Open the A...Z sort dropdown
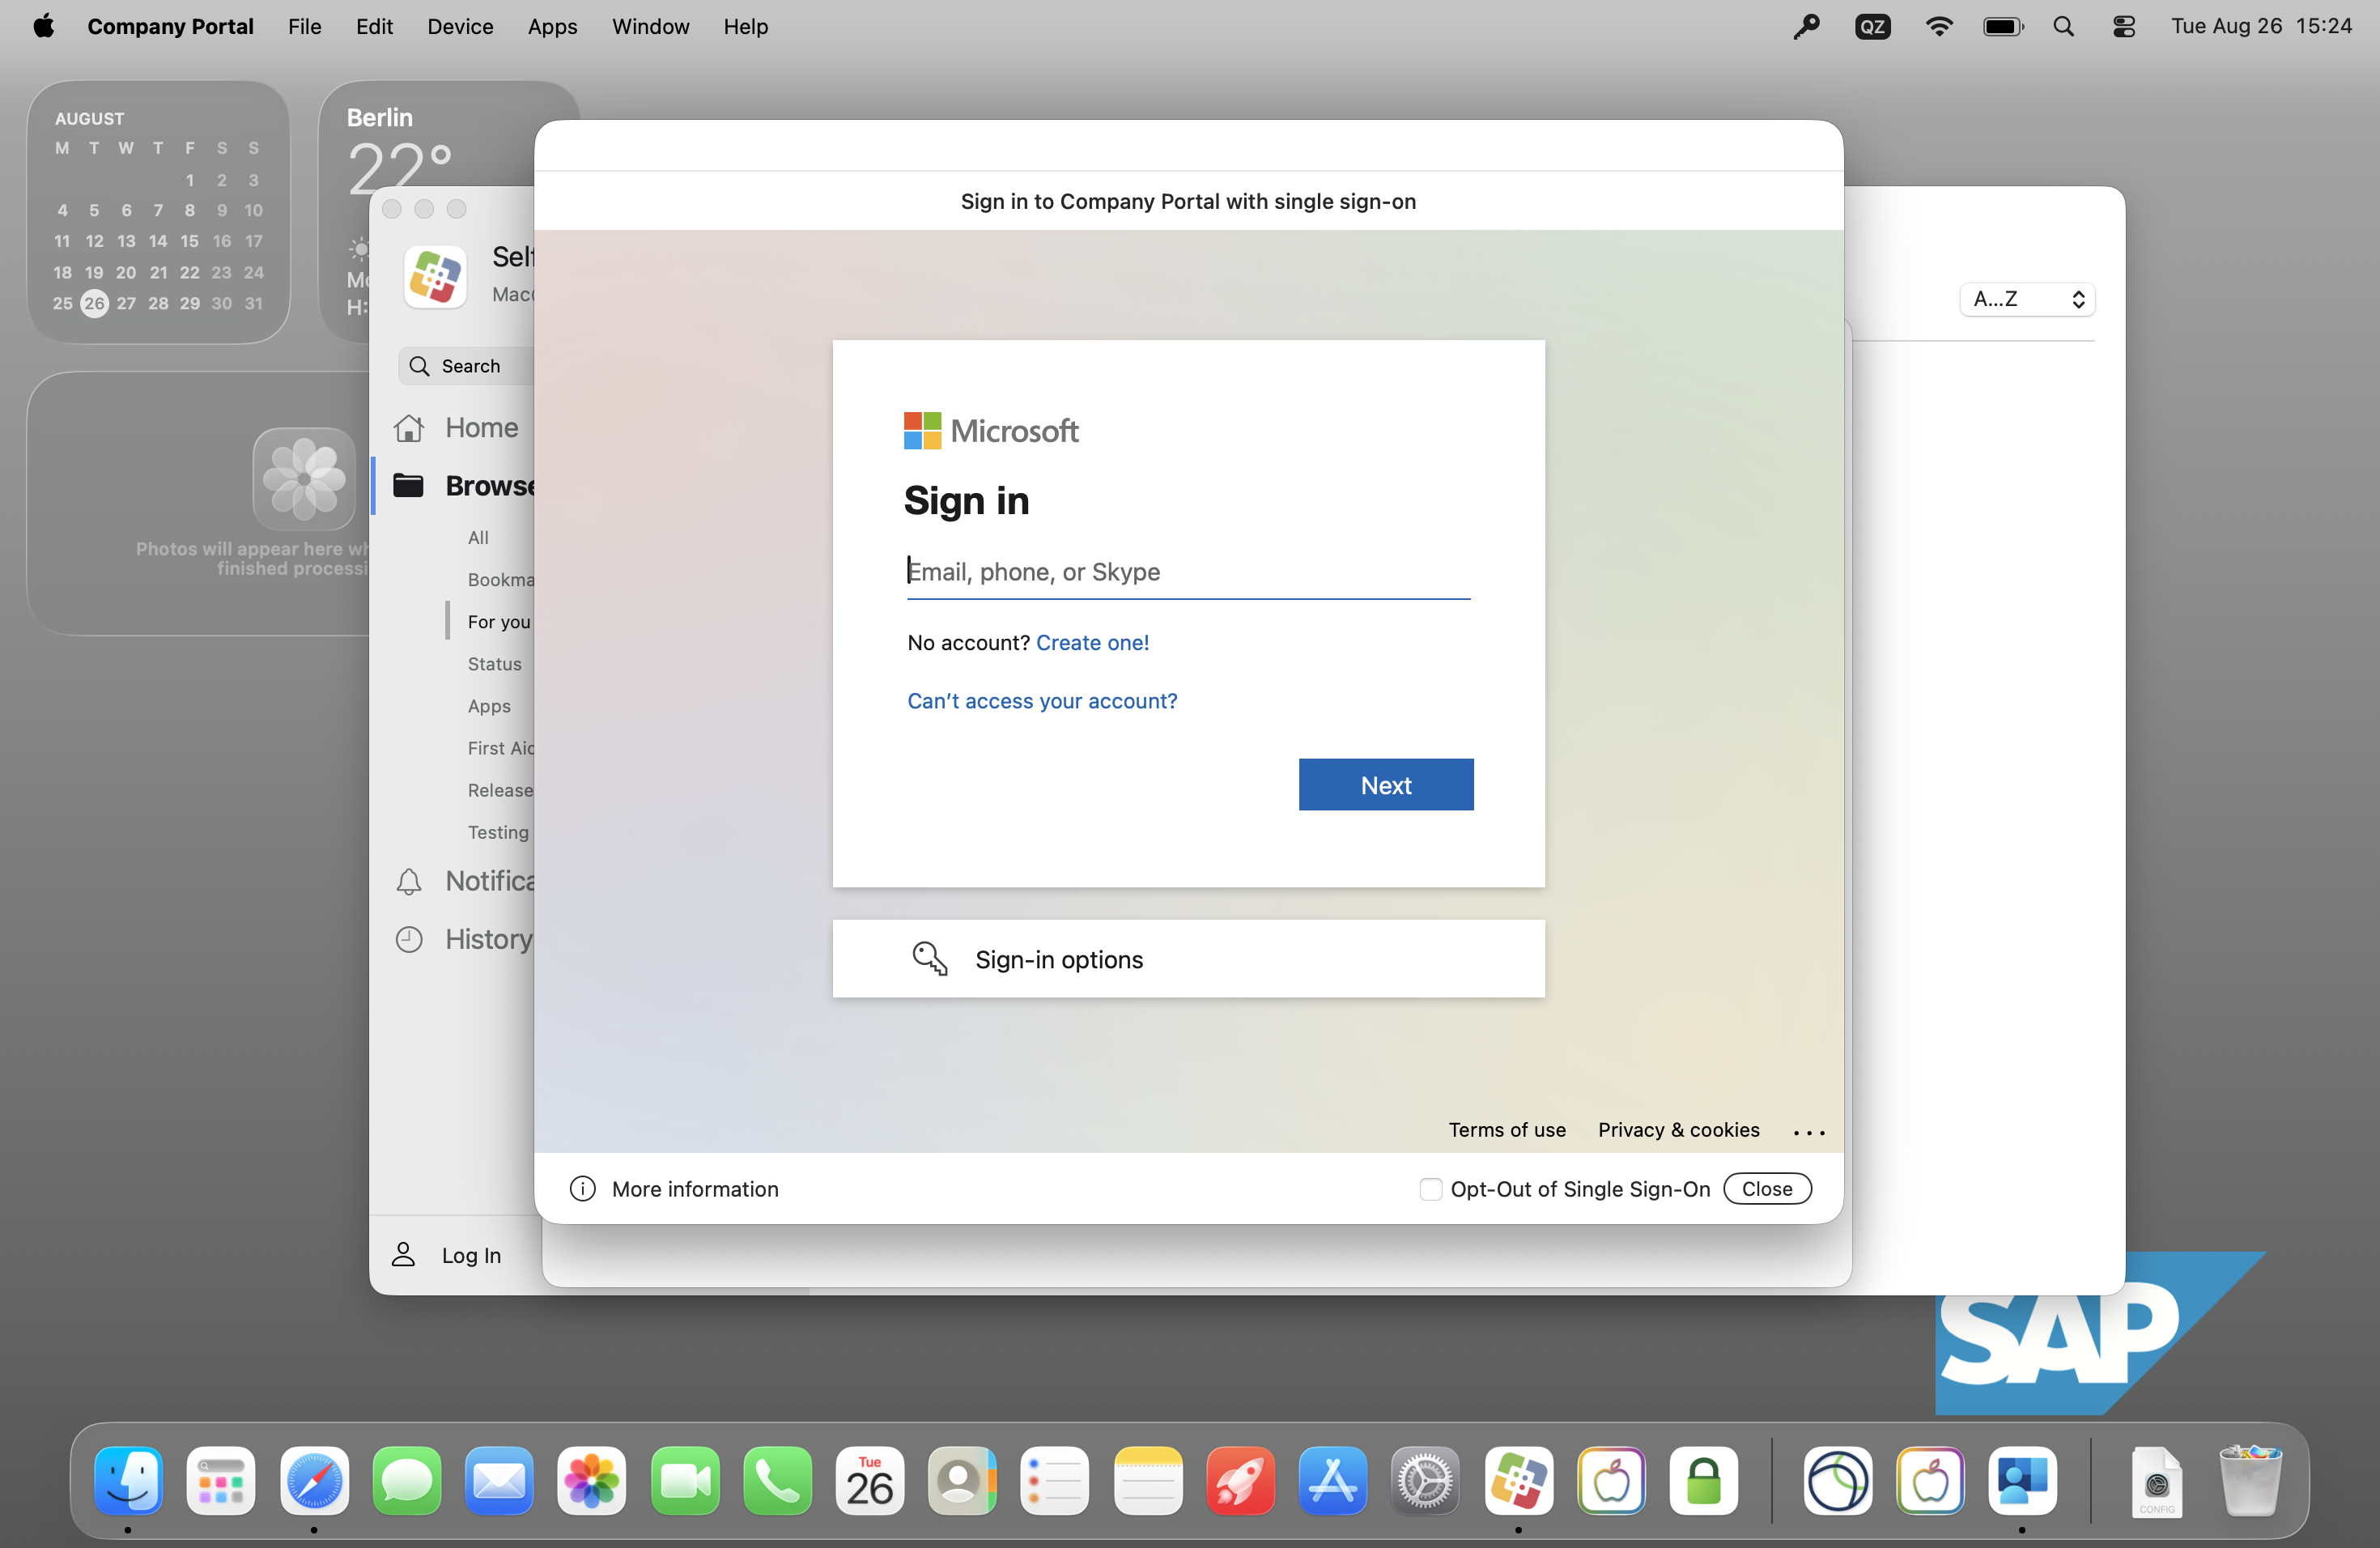 pyautogui.click(x=2026, y=299)
